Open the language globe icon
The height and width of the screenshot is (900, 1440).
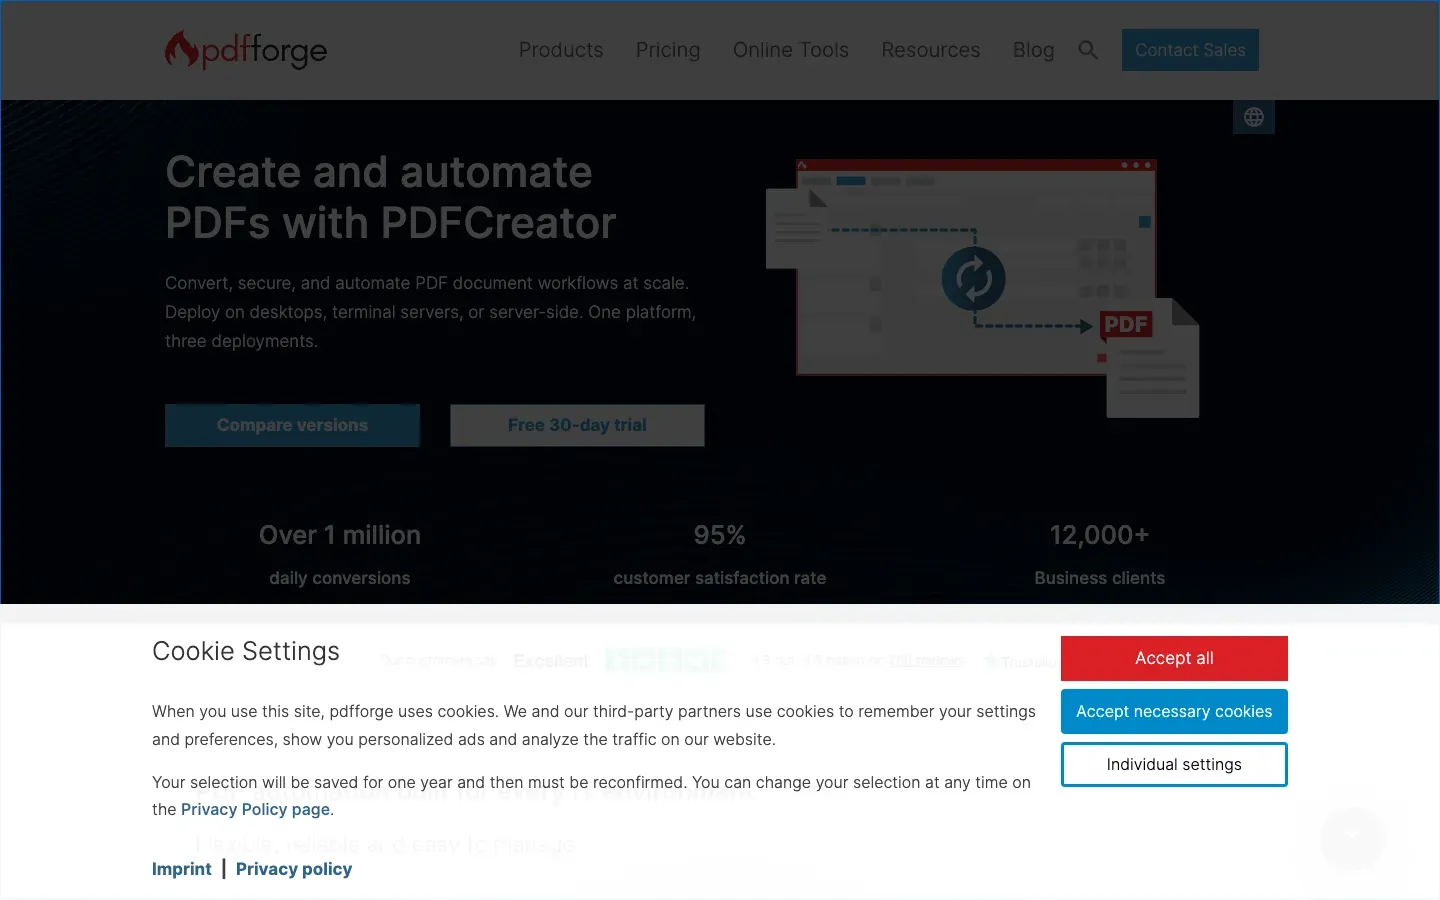tap(1254, 117)
